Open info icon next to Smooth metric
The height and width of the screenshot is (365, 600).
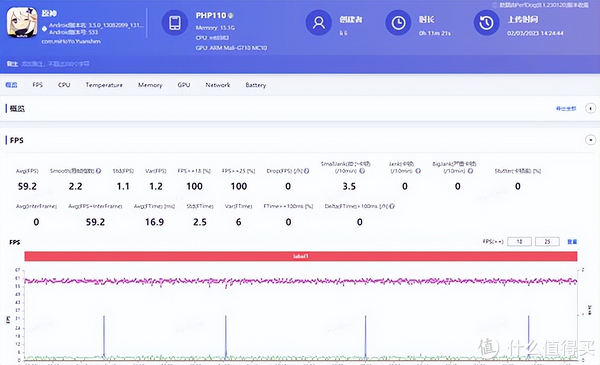tap(98, 171)
